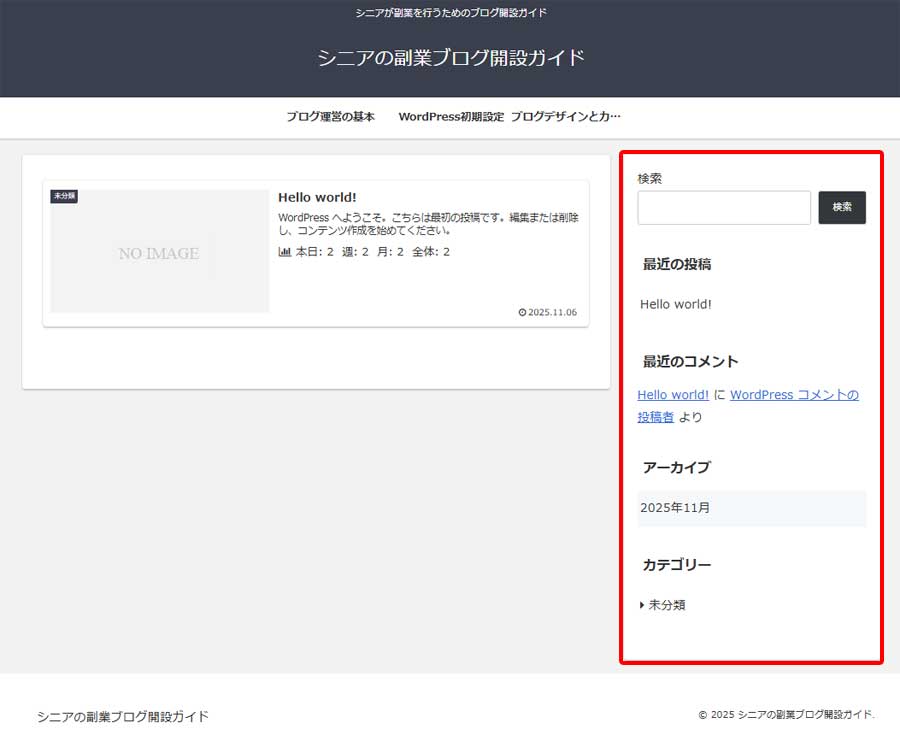Open the Hello world! post title

click(x=317, y=197)
